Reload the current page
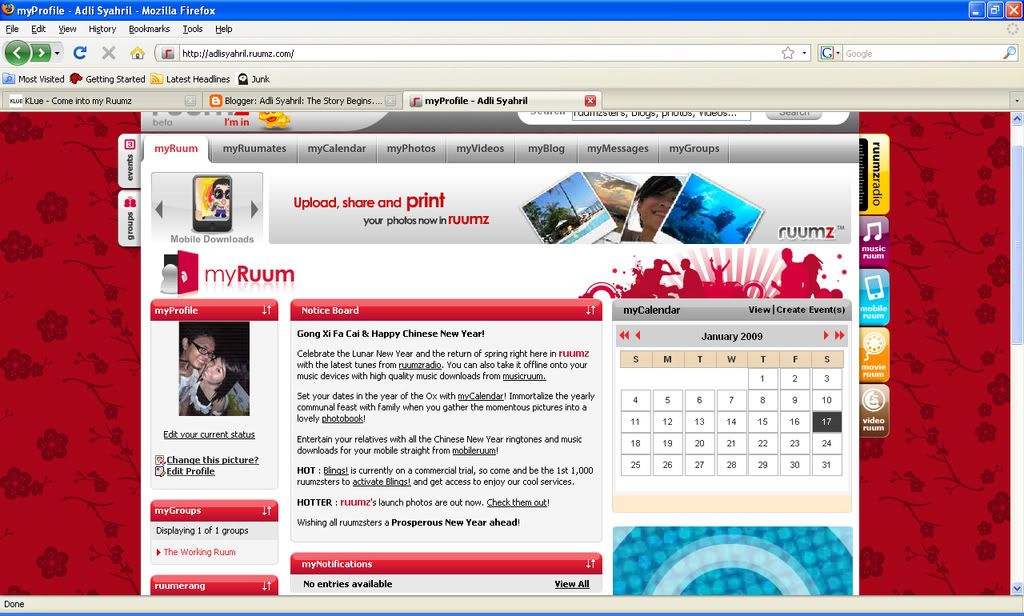Viewport: 1024px width, 616px height. (x=80, y=53)
